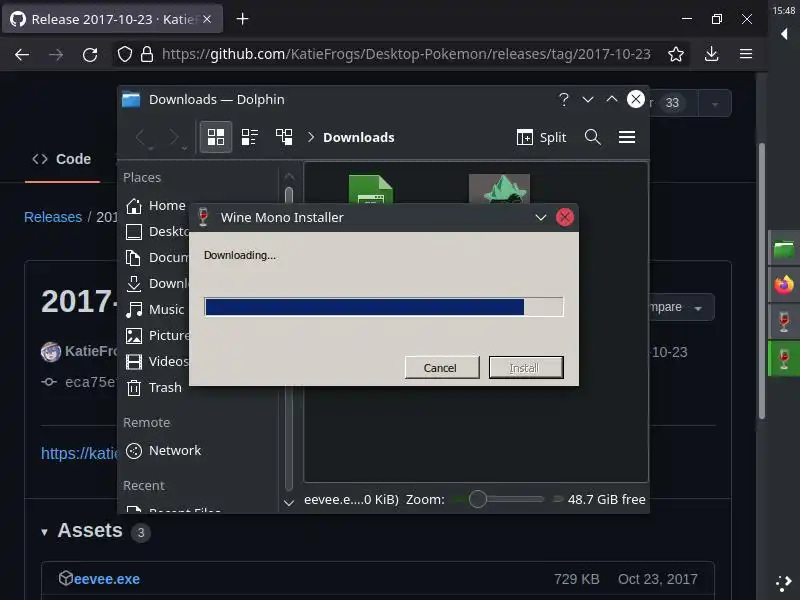
Task: Bookmark this page with star icon
Action: [x=676, y=54]
